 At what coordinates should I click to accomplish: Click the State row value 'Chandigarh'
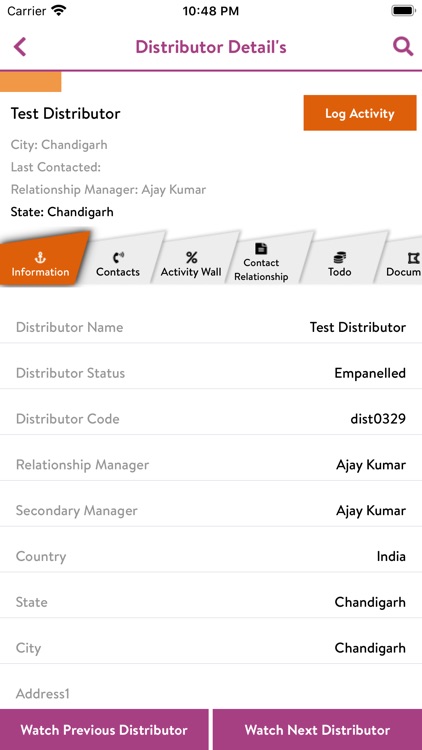click(370, 602)
